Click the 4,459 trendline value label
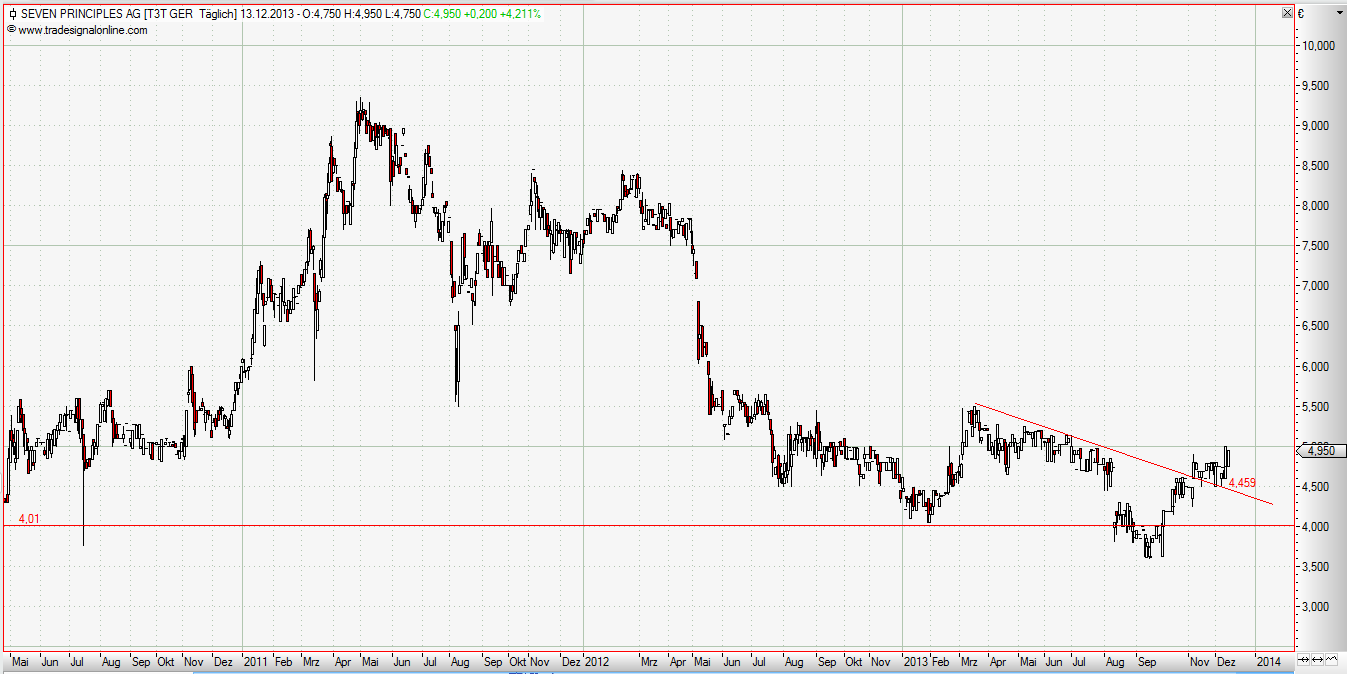Image resolution: width=1347 pixels, height=674 pixels. coord(1241,483)
